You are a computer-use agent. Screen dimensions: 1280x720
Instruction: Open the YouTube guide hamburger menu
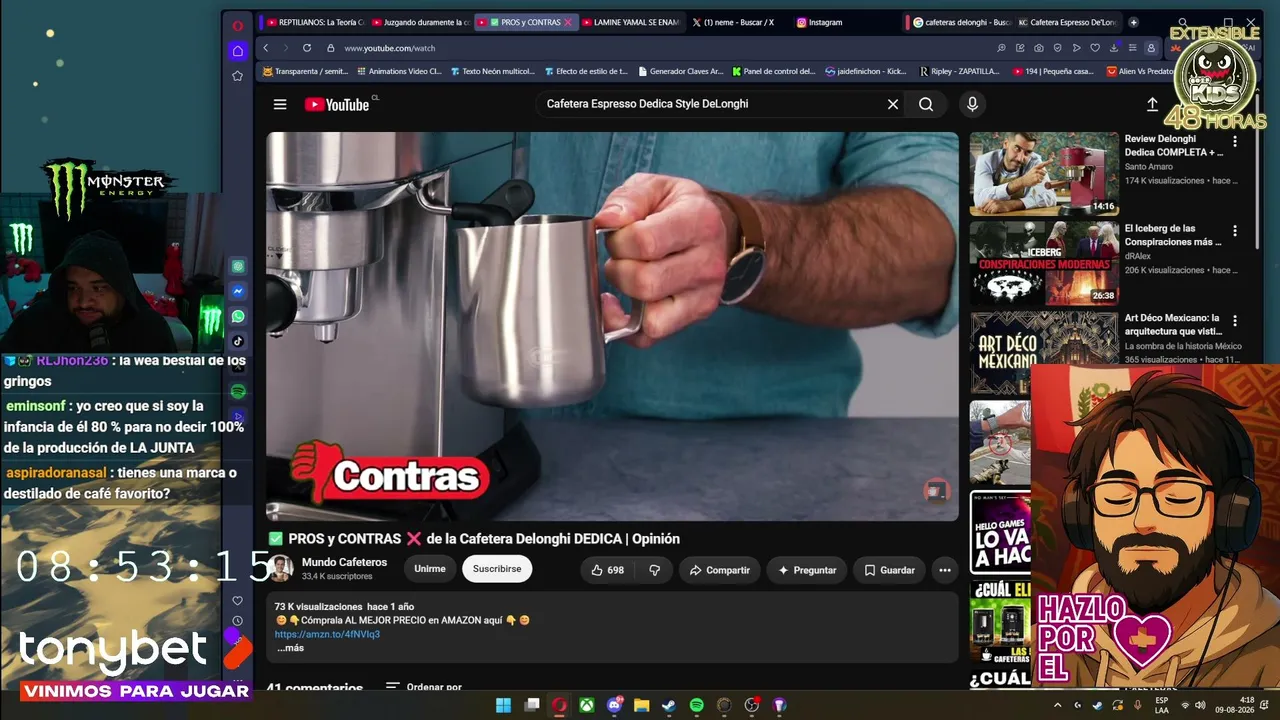tap(280, 104)
